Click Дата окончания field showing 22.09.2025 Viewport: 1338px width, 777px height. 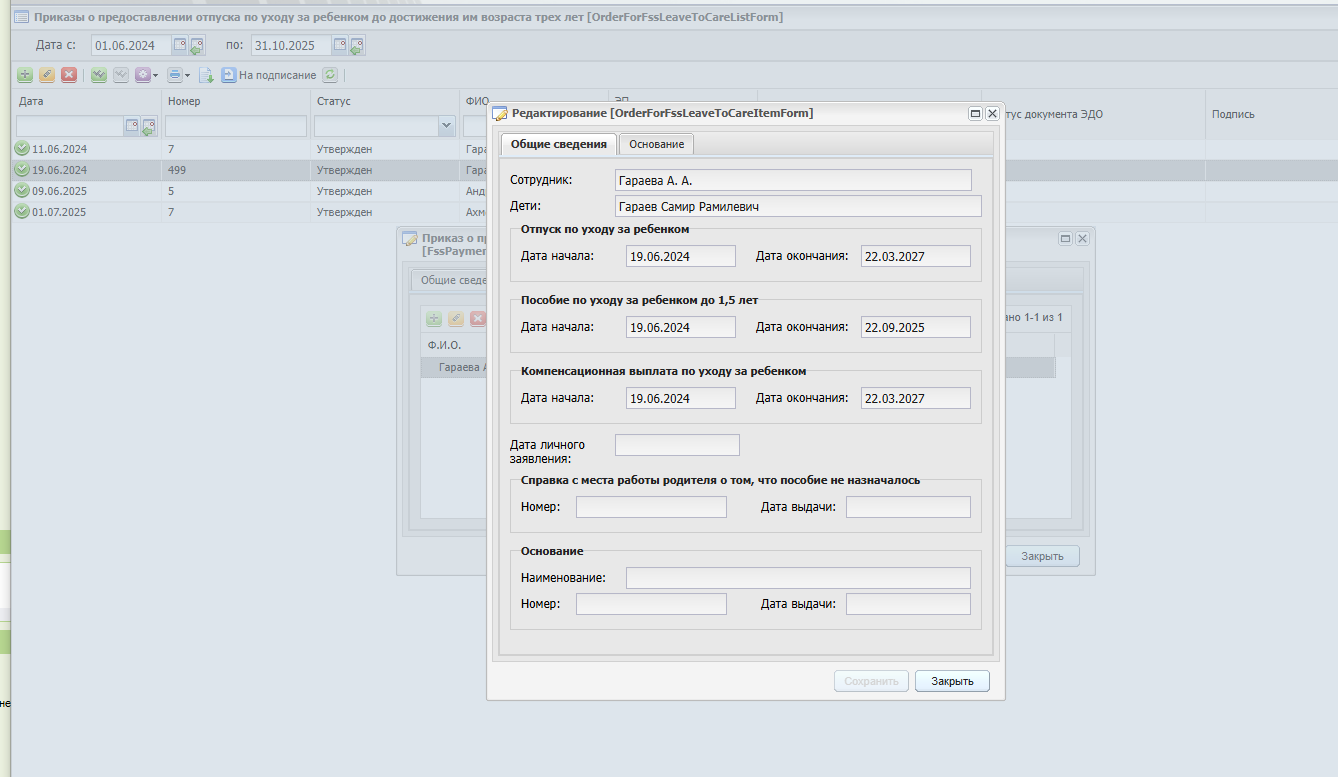[916, 327]
